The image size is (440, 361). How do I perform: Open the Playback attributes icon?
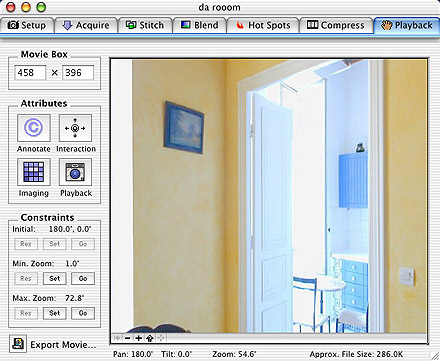click(75, 172)
